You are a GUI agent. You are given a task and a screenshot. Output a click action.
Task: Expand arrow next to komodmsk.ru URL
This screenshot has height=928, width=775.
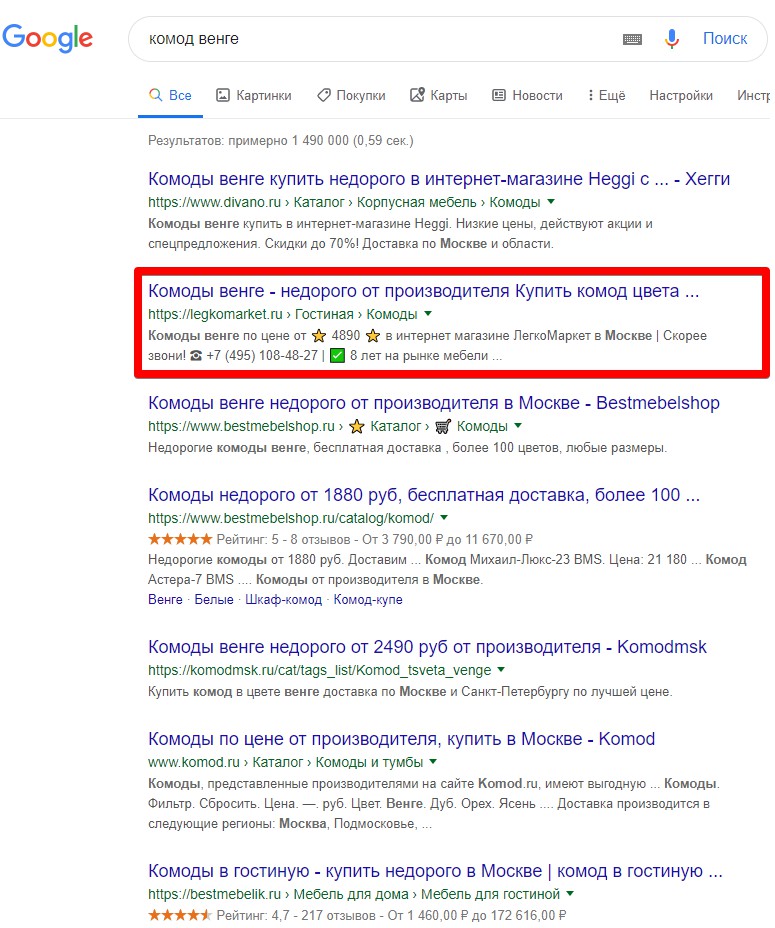click(501, 669)
